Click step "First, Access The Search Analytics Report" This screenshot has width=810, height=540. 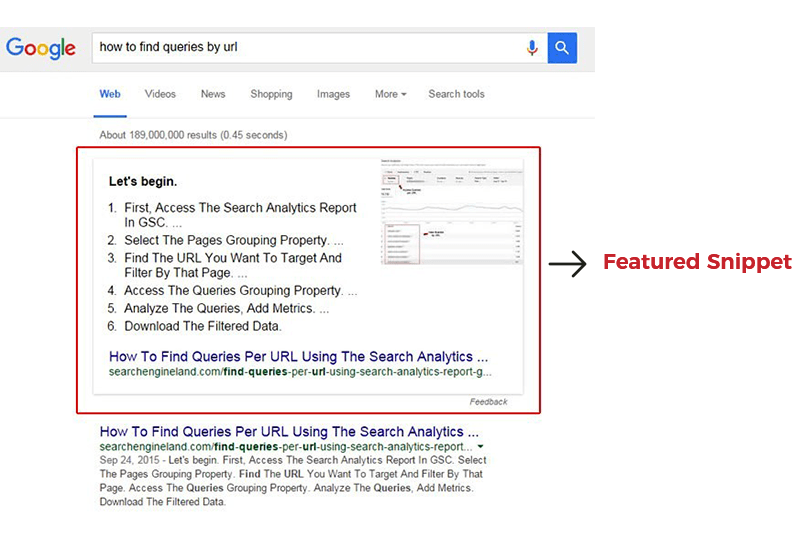(x=240, y=208)
